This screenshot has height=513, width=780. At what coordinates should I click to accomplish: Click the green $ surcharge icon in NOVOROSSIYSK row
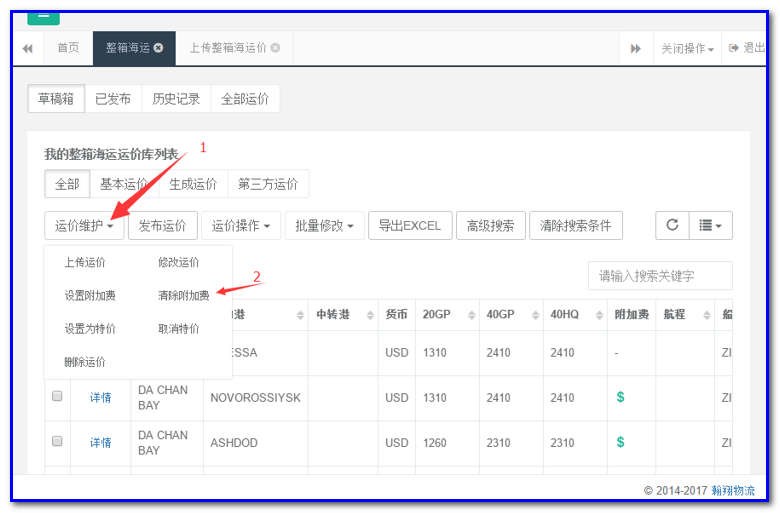point(620,397)
